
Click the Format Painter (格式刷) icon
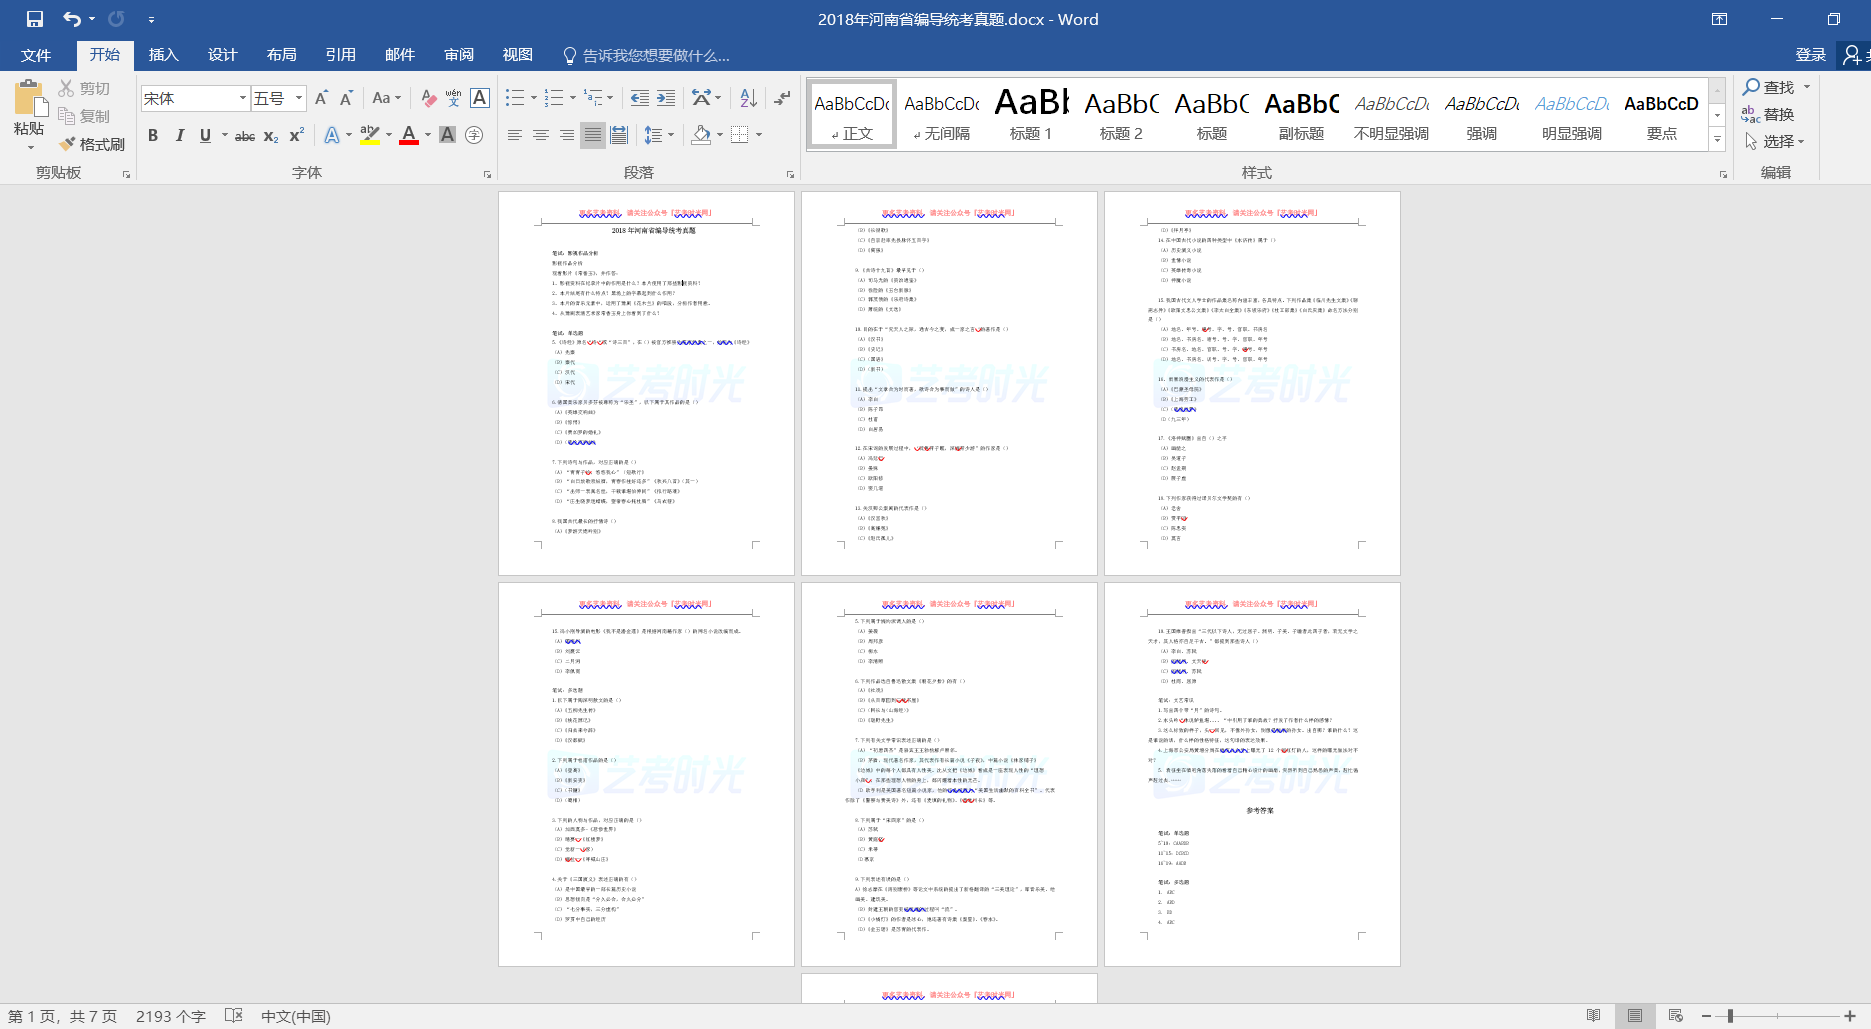pos(92,144)
